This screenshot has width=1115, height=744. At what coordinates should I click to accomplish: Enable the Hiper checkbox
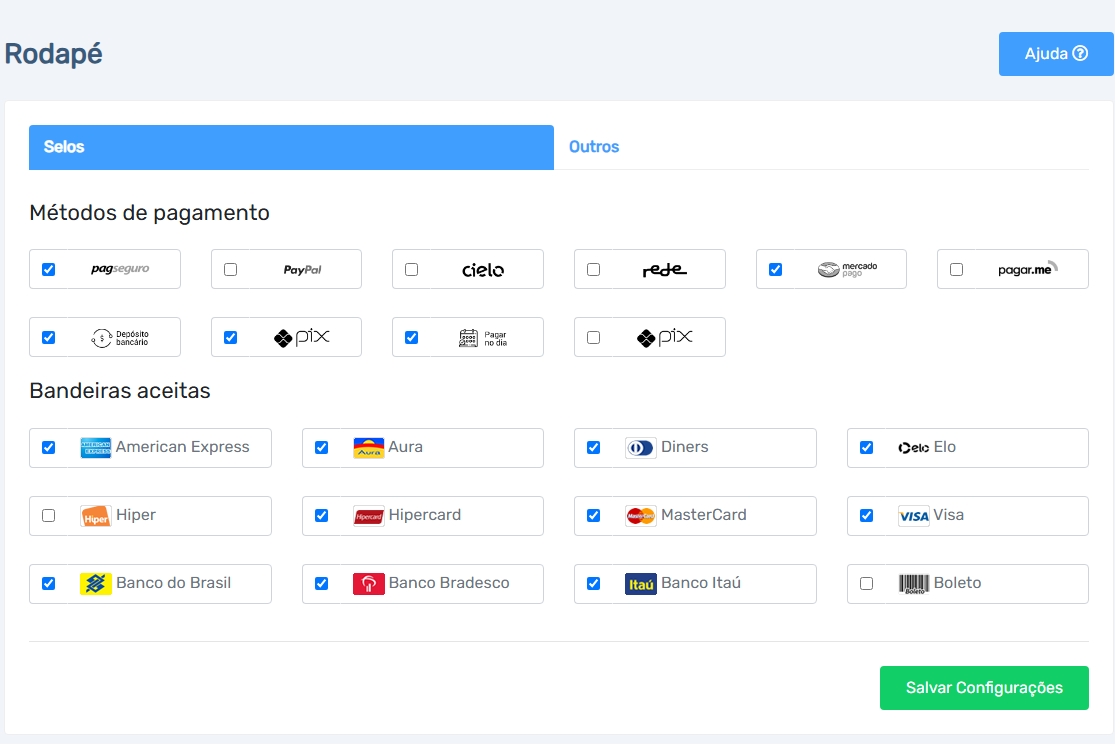tap(48, 515)
